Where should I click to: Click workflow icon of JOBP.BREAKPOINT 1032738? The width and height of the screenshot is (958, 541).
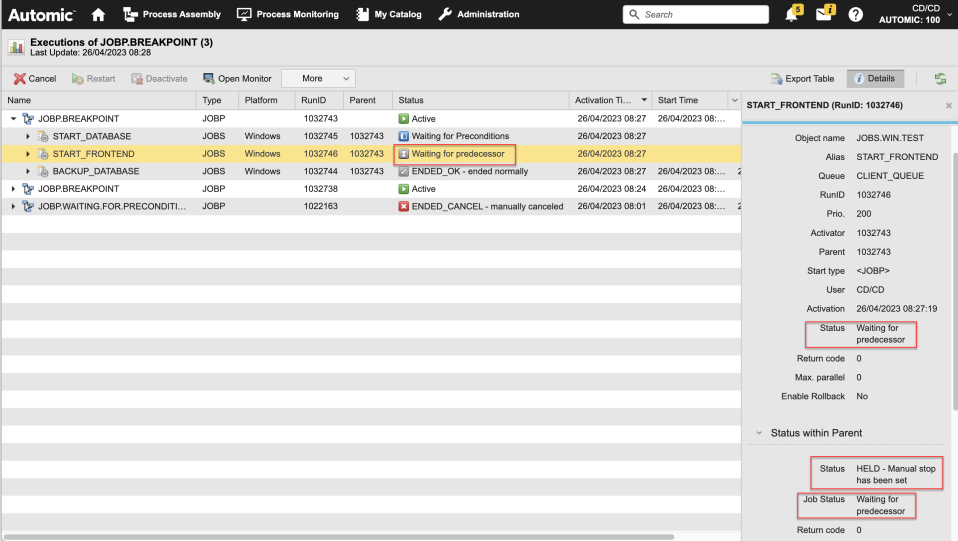pyautogui.click(x=28, y=189)
